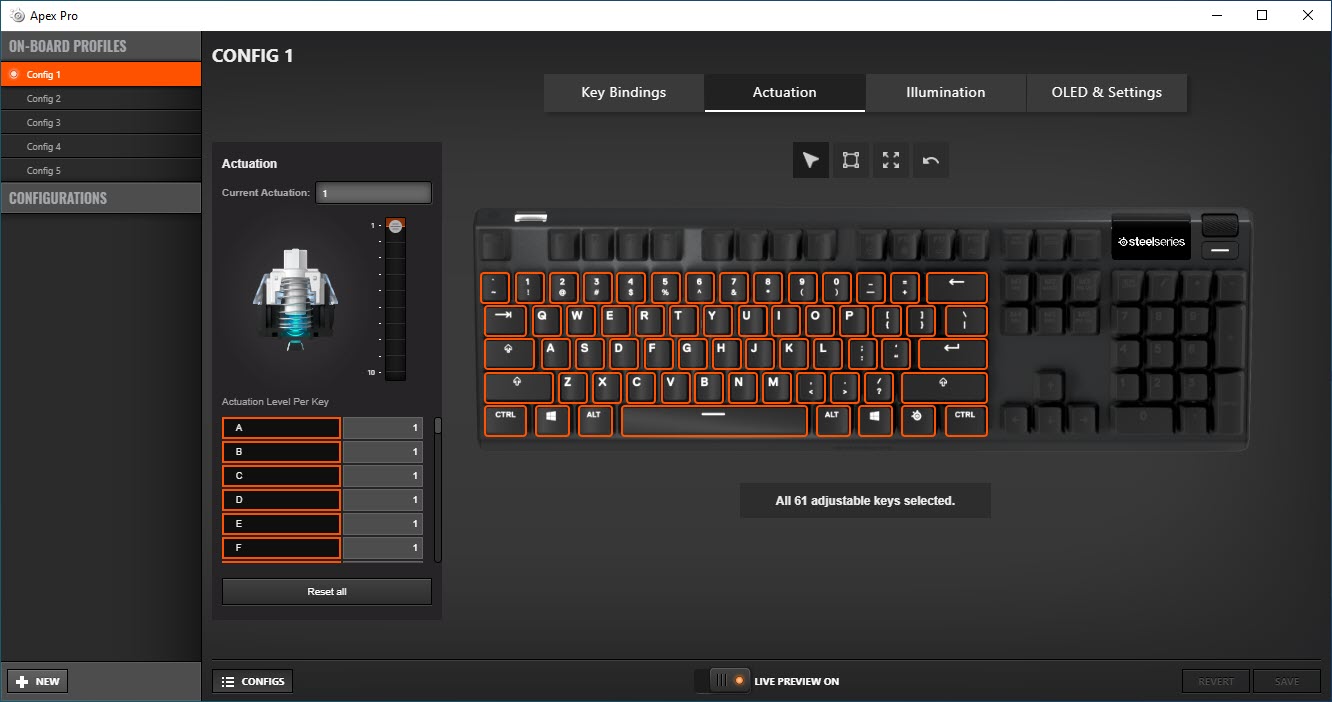
Task: Click the select-all expand arrows icon
Action: (x=891, y=160)
